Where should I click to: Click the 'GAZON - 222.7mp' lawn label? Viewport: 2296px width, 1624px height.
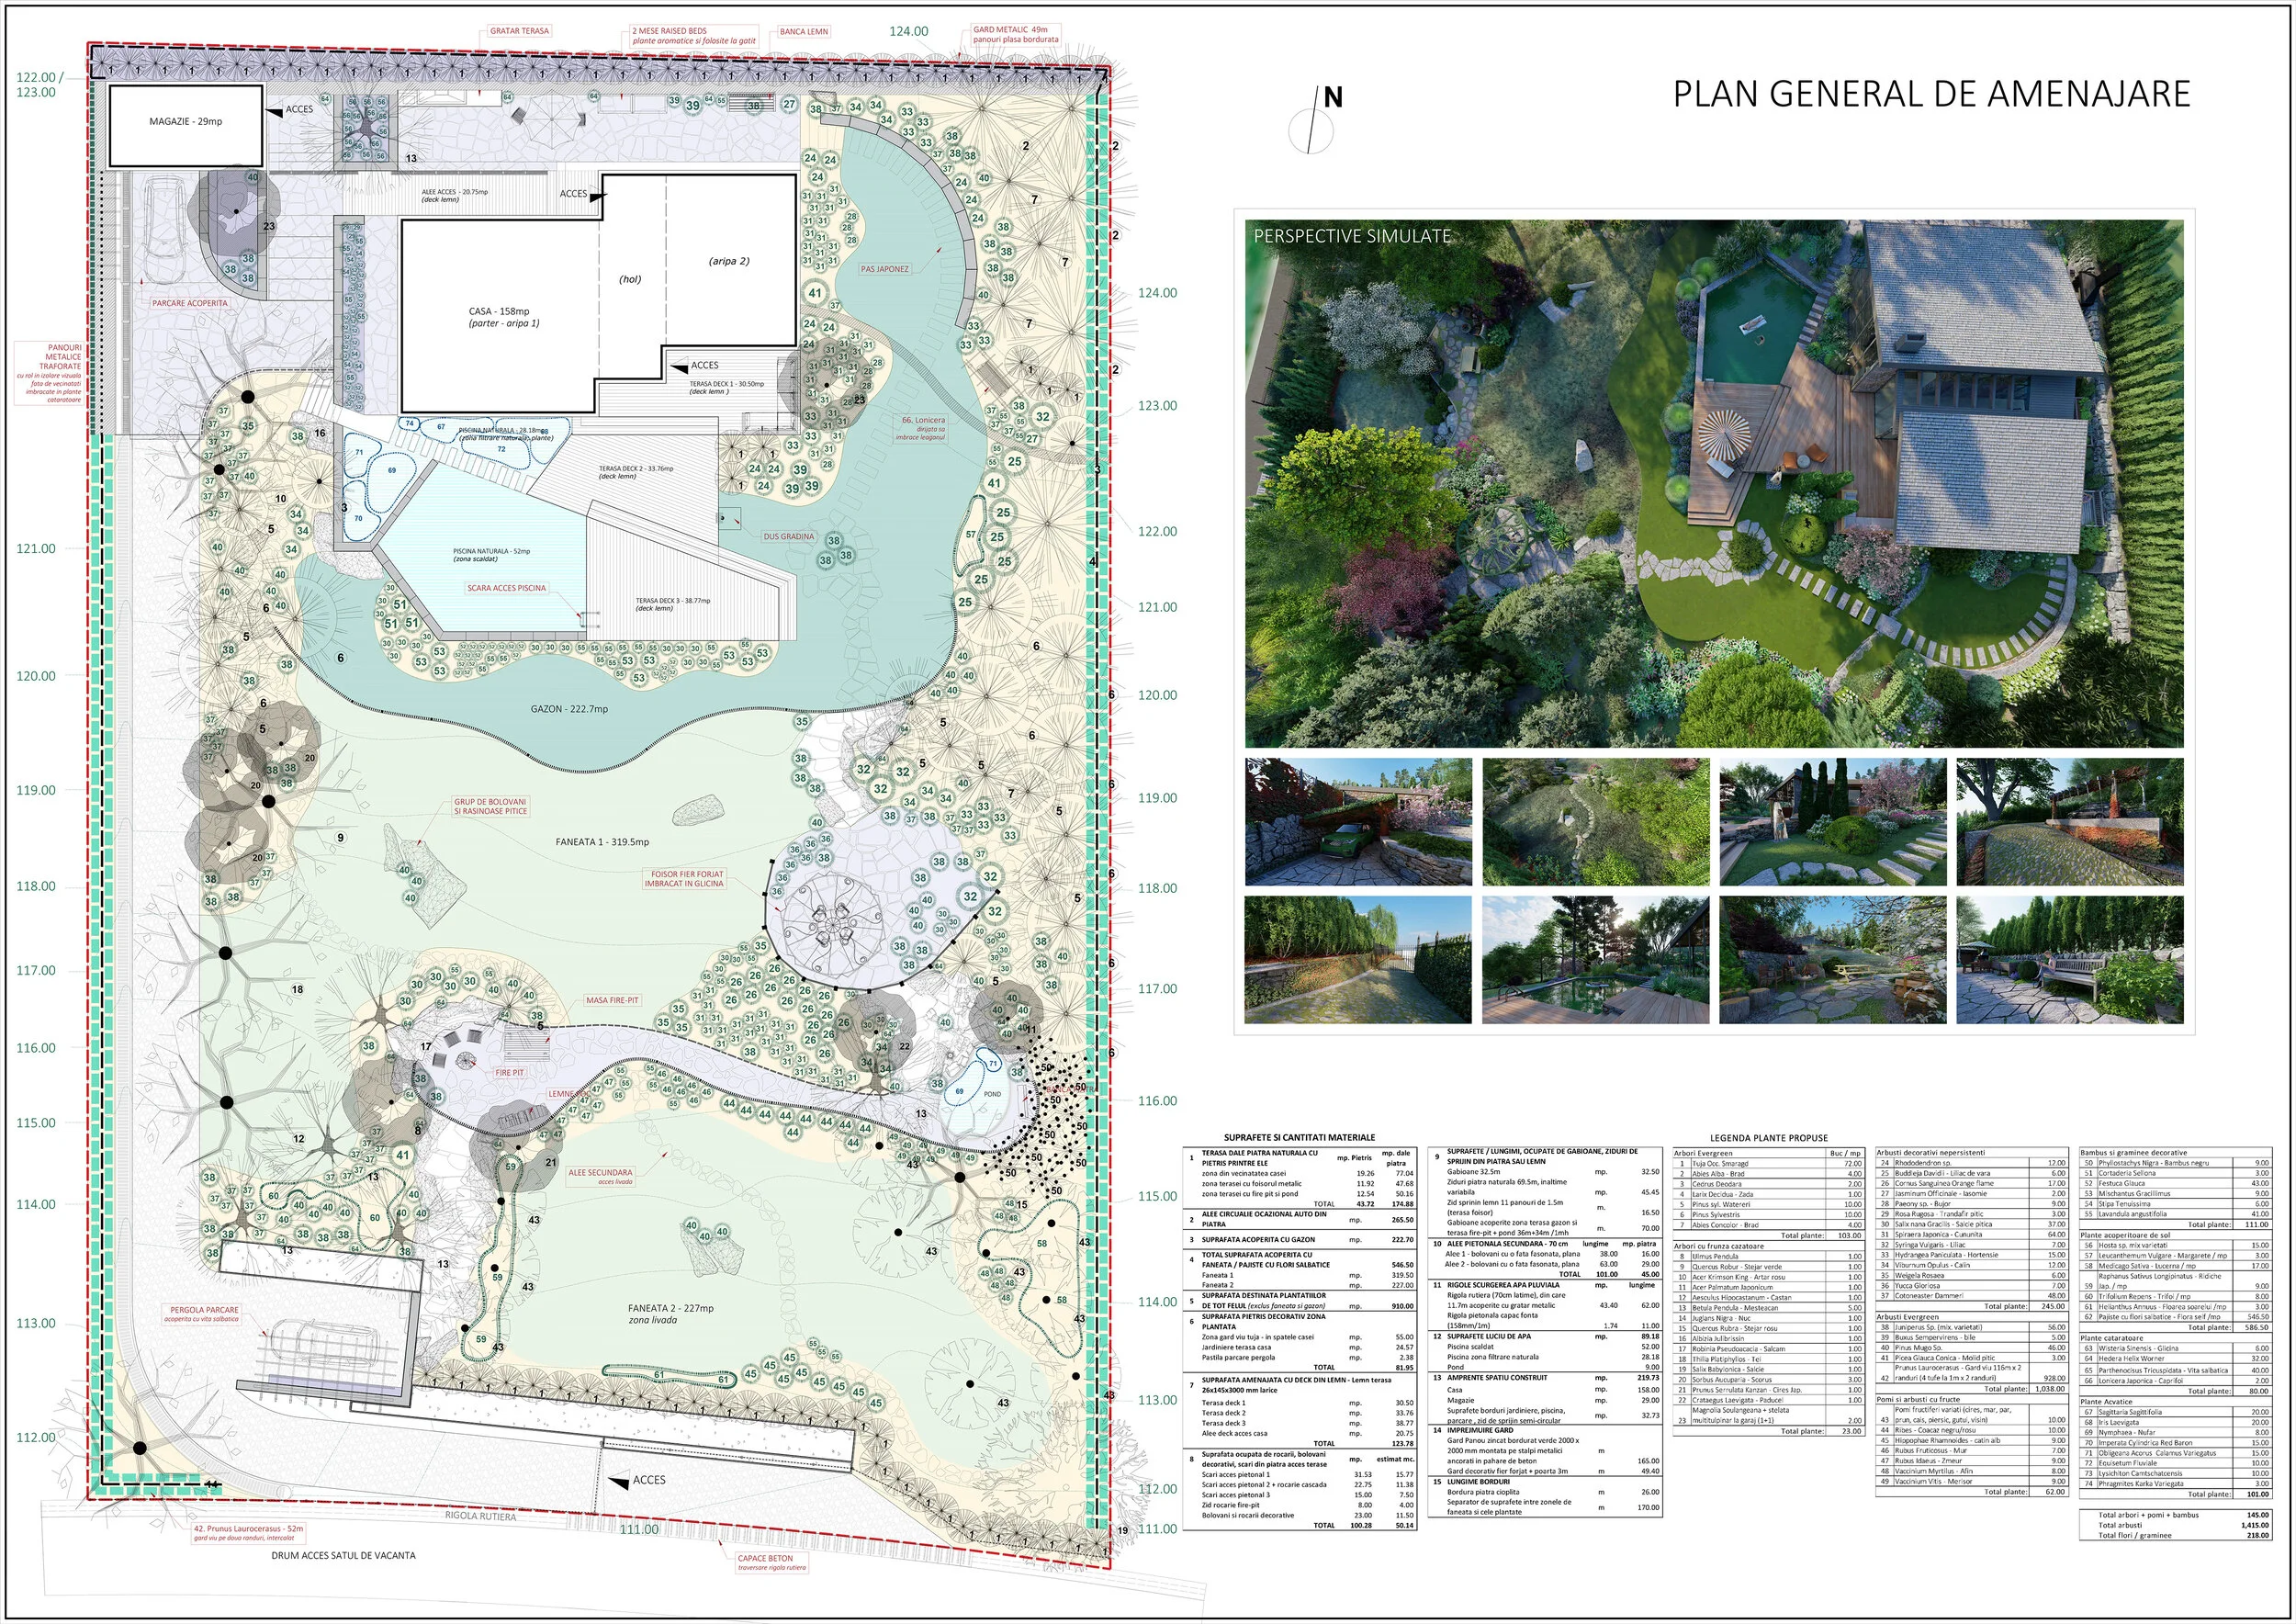(569, 709)
